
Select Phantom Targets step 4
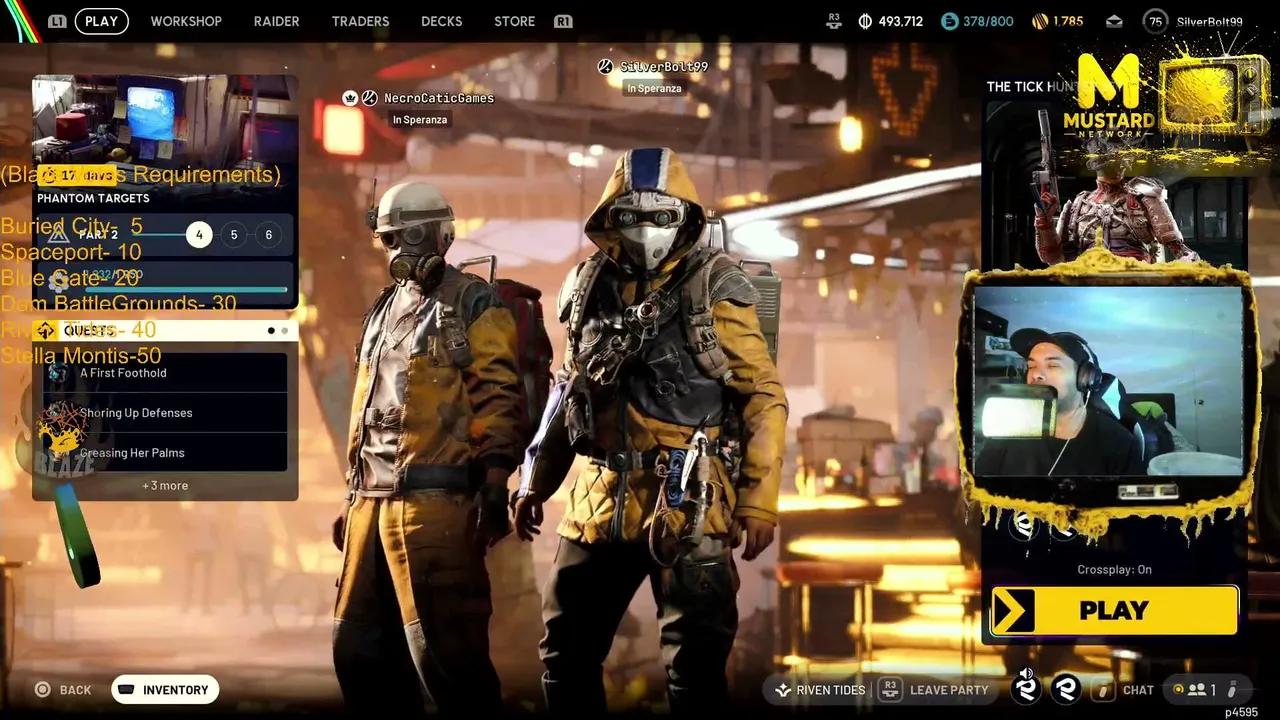[199, 235]
